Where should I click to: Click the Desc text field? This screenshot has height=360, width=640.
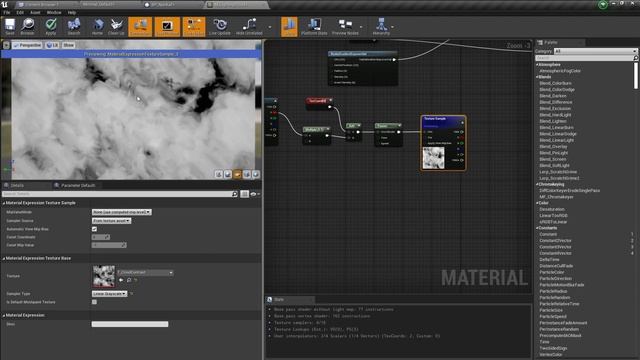pyautogui.click(x=130, y=324)
